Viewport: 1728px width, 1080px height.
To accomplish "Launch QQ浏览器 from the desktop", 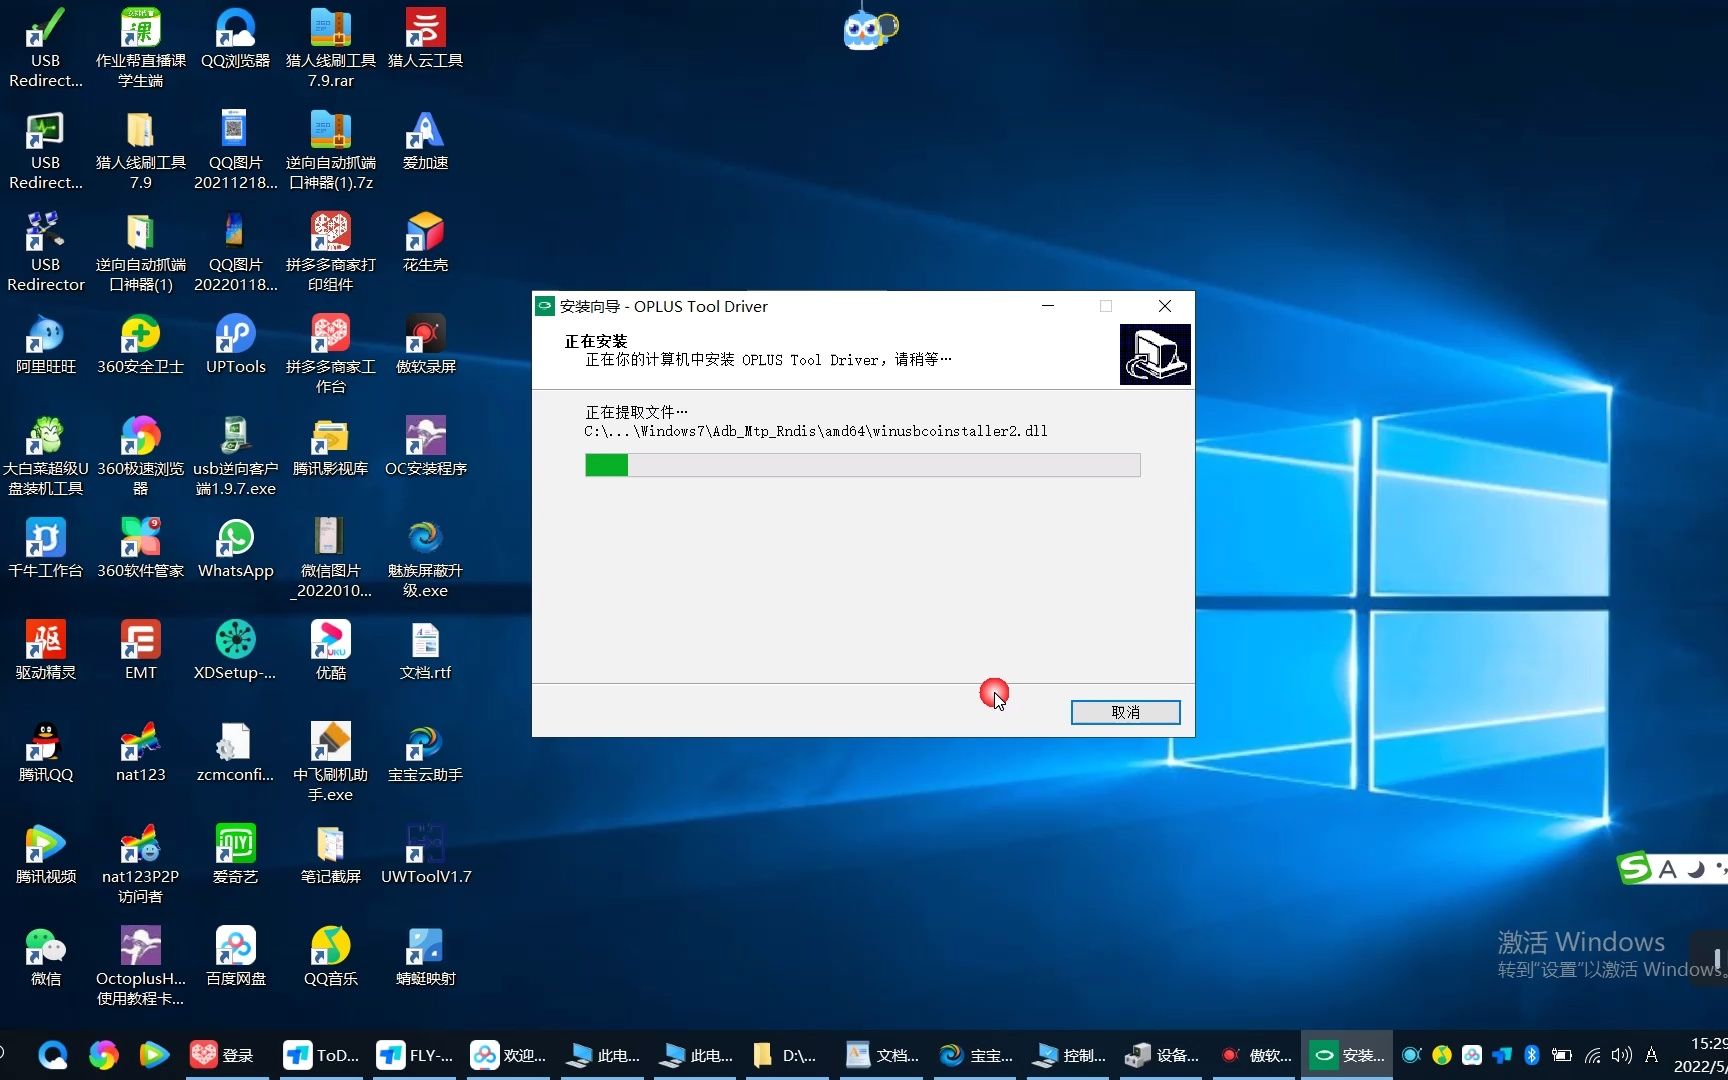I will [x=235, y=38].
